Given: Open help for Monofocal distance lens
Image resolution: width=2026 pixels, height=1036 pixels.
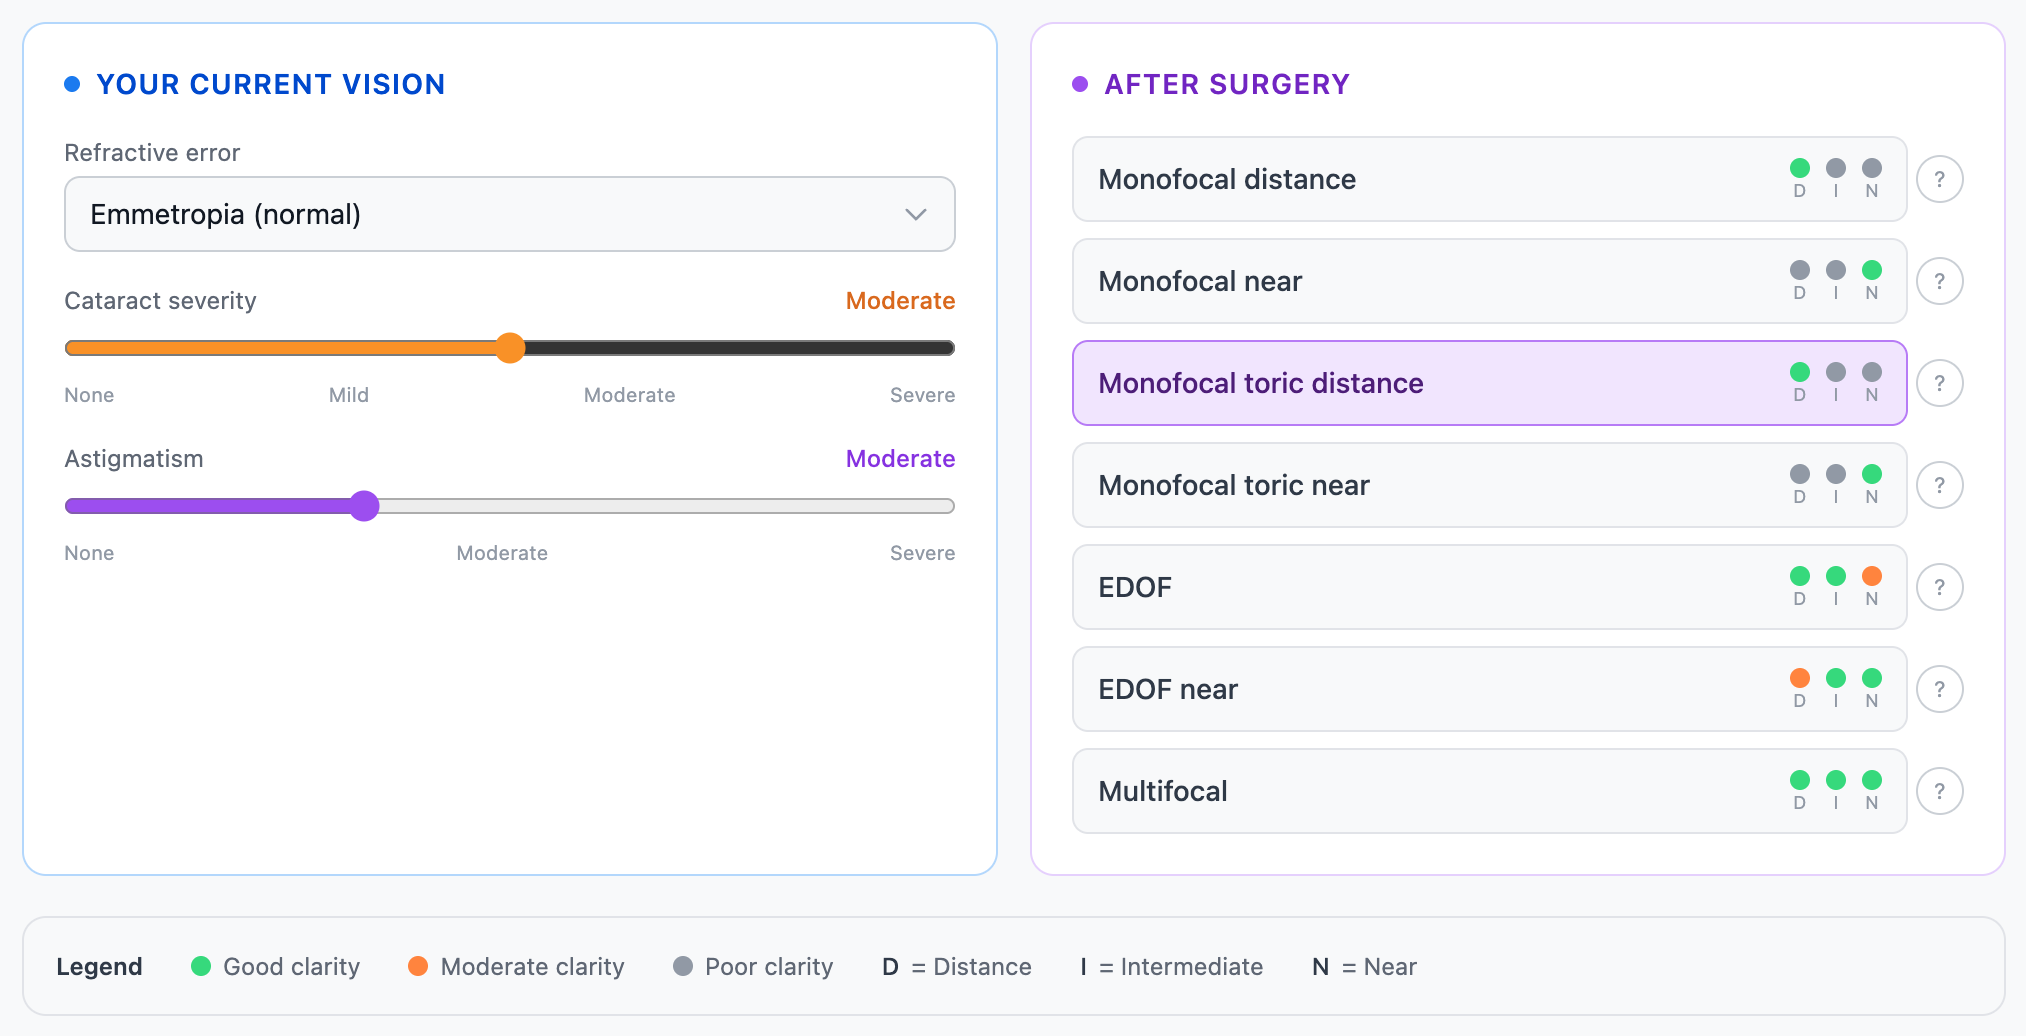Looking at the screenshot, I should point(1939,179).
